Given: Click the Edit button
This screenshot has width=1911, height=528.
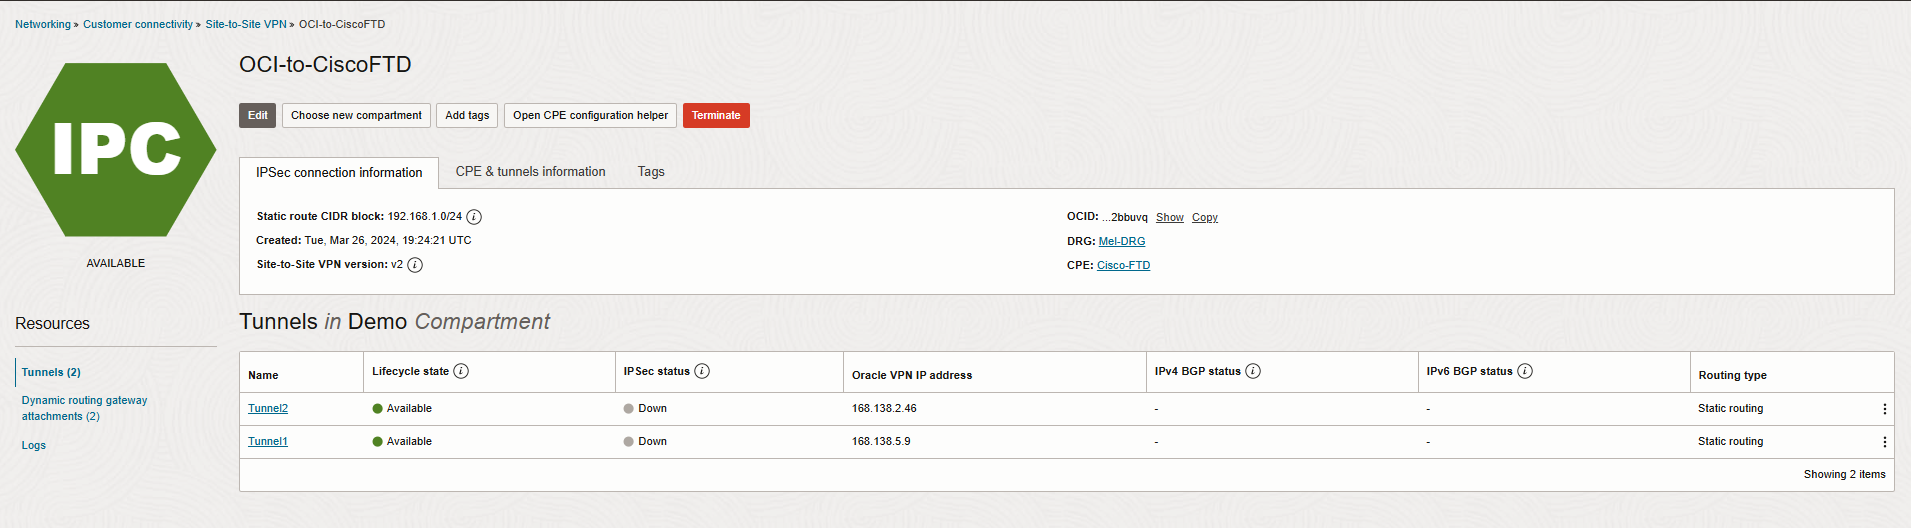Looking at the screenshot, I should tap(257, 115).
